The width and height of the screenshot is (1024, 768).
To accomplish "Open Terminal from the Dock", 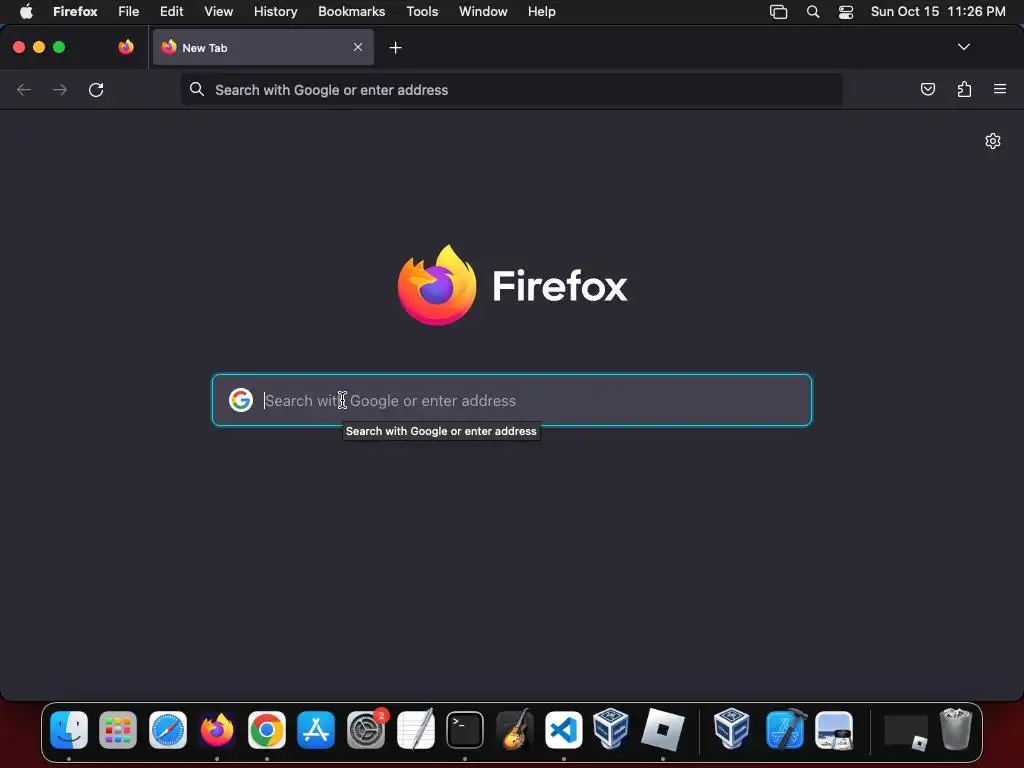I will click(x=465, y=729).
